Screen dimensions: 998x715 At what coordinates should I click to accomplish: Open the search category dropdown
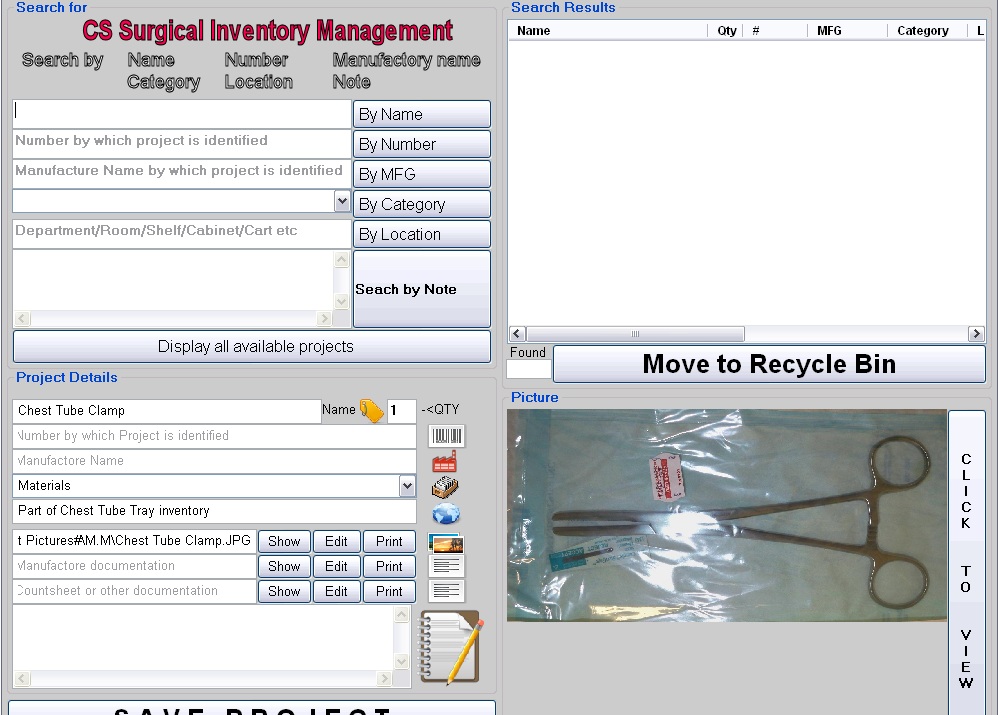342,201
